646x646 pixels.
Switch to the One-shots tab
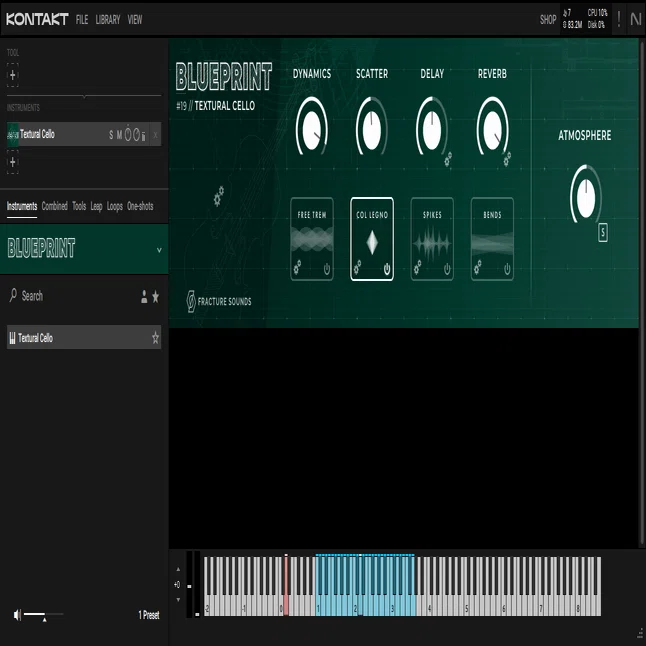pos(140,206)
